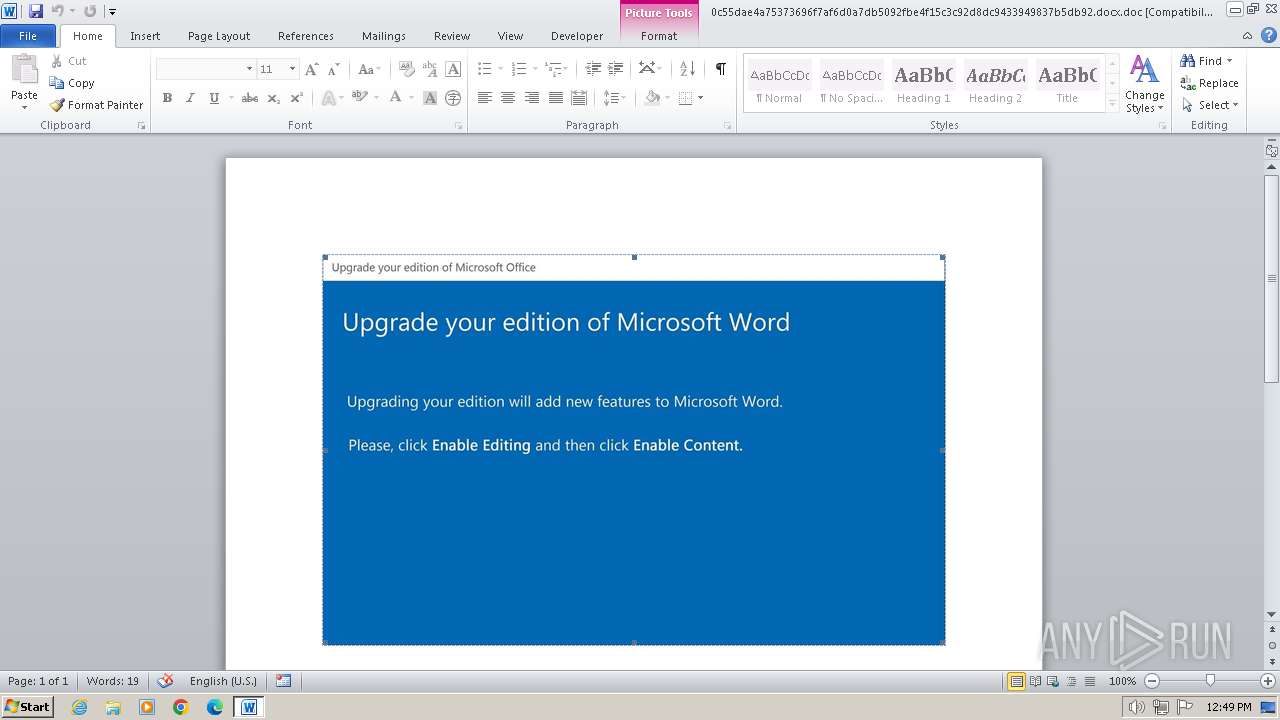
Task: Click the Shrink Font button
Action: pyautogui.click(x=334, y=69)
